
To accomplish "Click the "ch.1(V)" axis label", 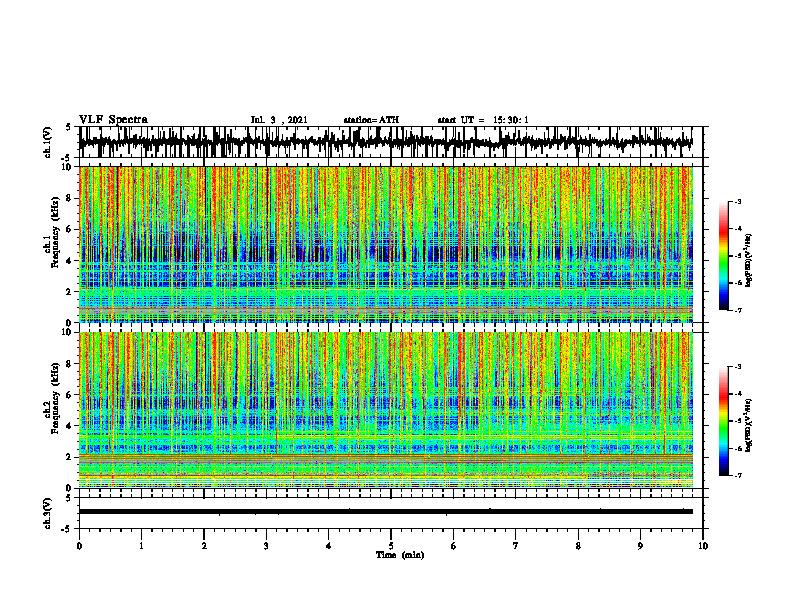I will (48, 142).
